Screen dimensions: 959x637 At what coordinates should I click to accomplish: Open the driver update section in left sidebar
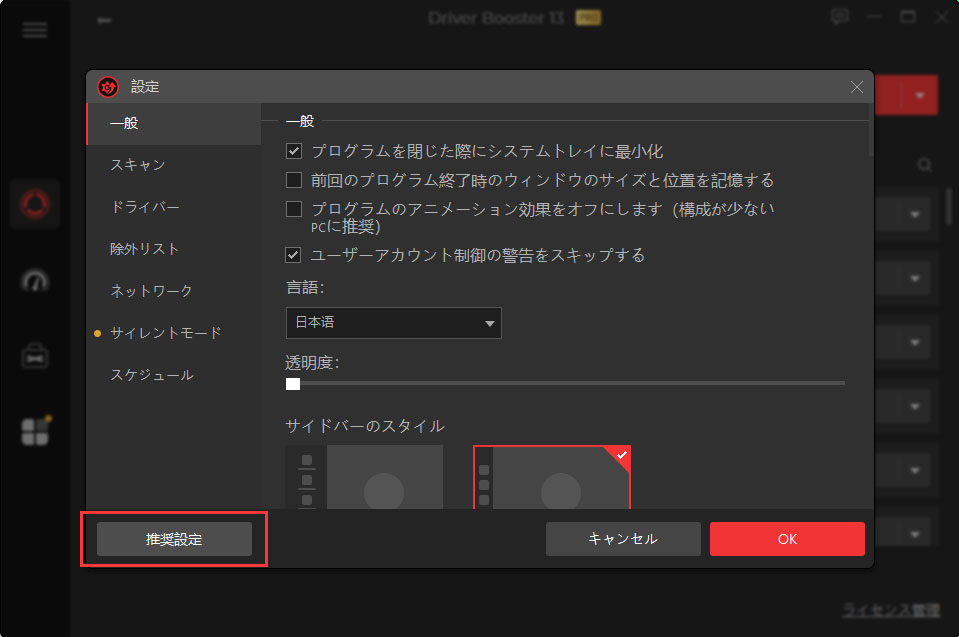pyautogui.click(x=35, y=204)
